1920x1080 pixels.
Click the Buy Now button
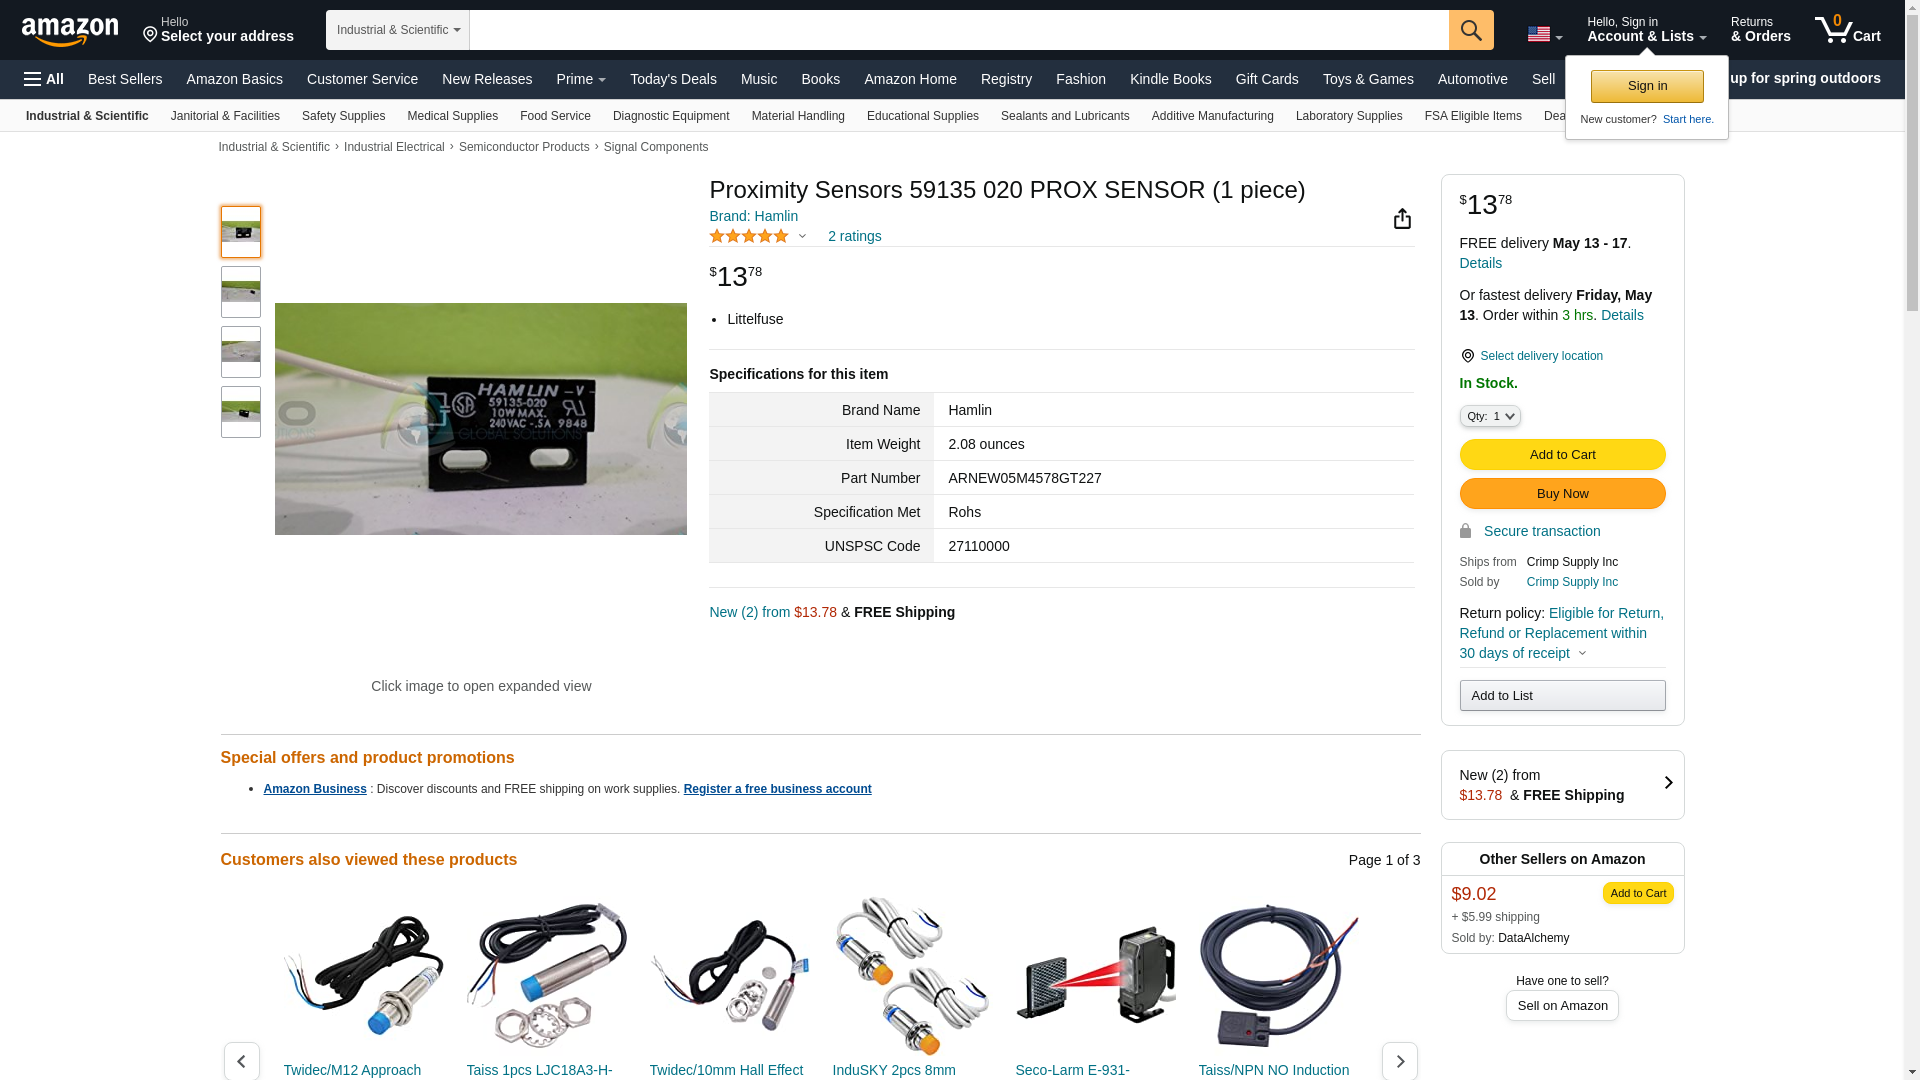[1562, 494]
